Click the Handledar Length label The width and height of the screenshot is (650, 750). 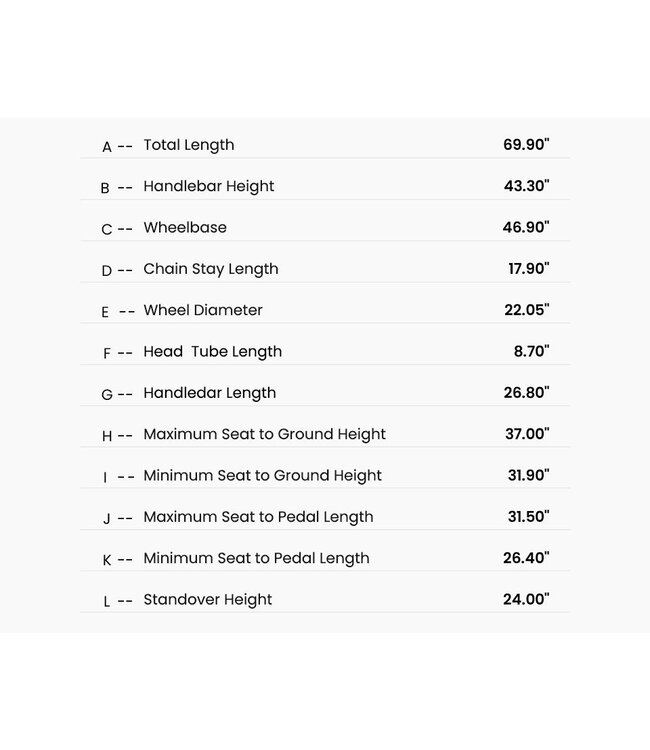pyautogui.click(x=209, y=393)
